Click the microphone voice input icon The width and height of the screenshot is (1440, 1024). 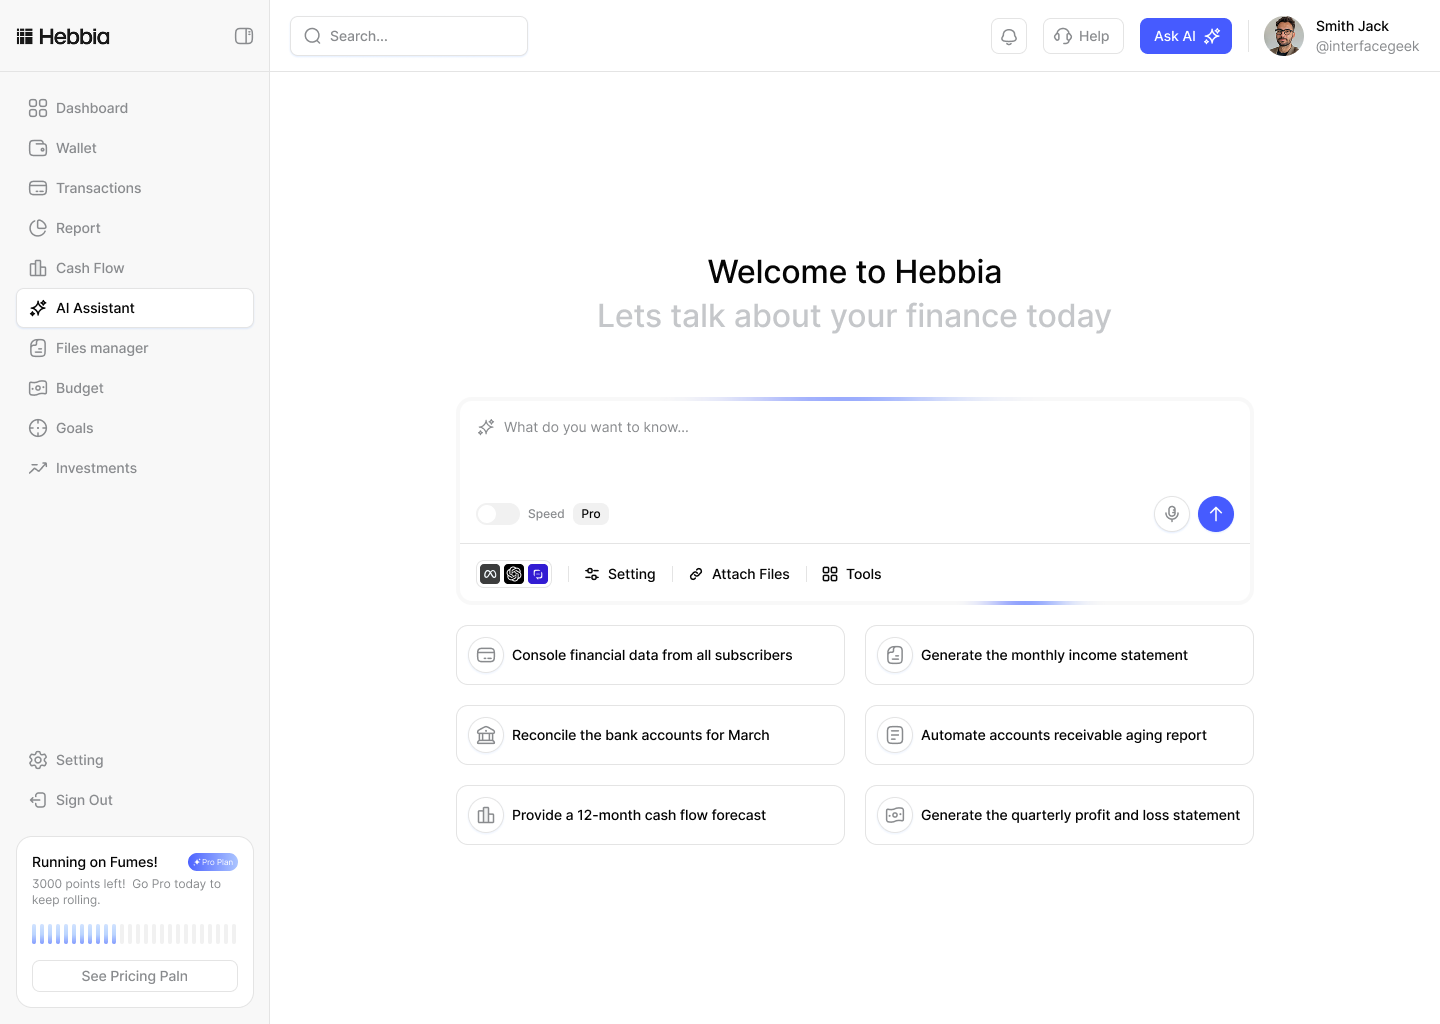(x=1171, y=514)
